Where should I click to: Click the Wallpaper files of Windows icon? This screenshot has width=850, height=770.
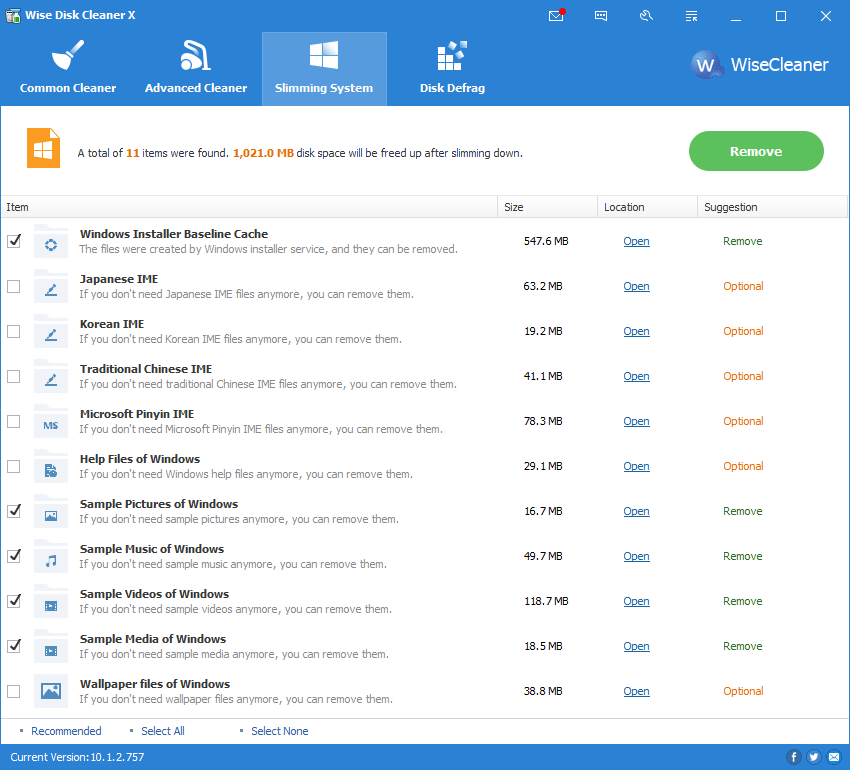coord(51,691)
